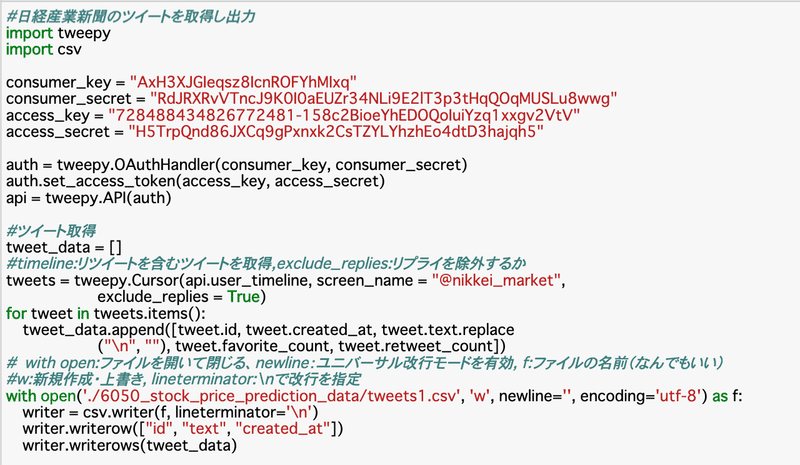Viewport: 800px width, 465px height.
Task: Click the tweets1.csv file path string
Action: 269,396
